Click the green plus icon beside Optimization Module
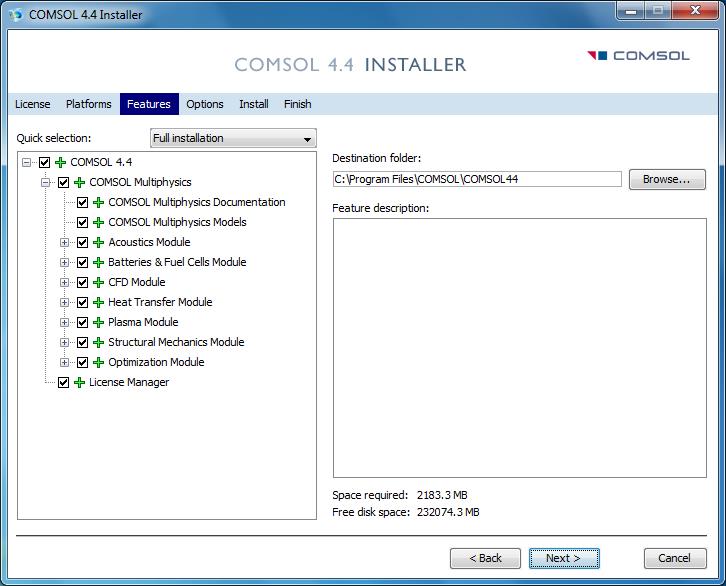This screenshot has height=586, width=726. (x=98, y=362)
